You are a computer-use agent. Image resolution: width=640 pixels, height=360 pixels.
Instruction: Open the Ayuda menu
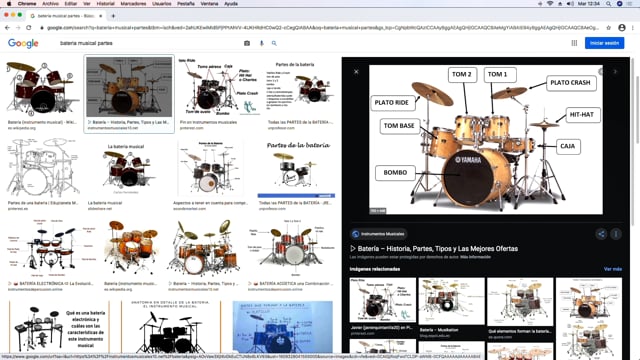click(x=231, y=4)
